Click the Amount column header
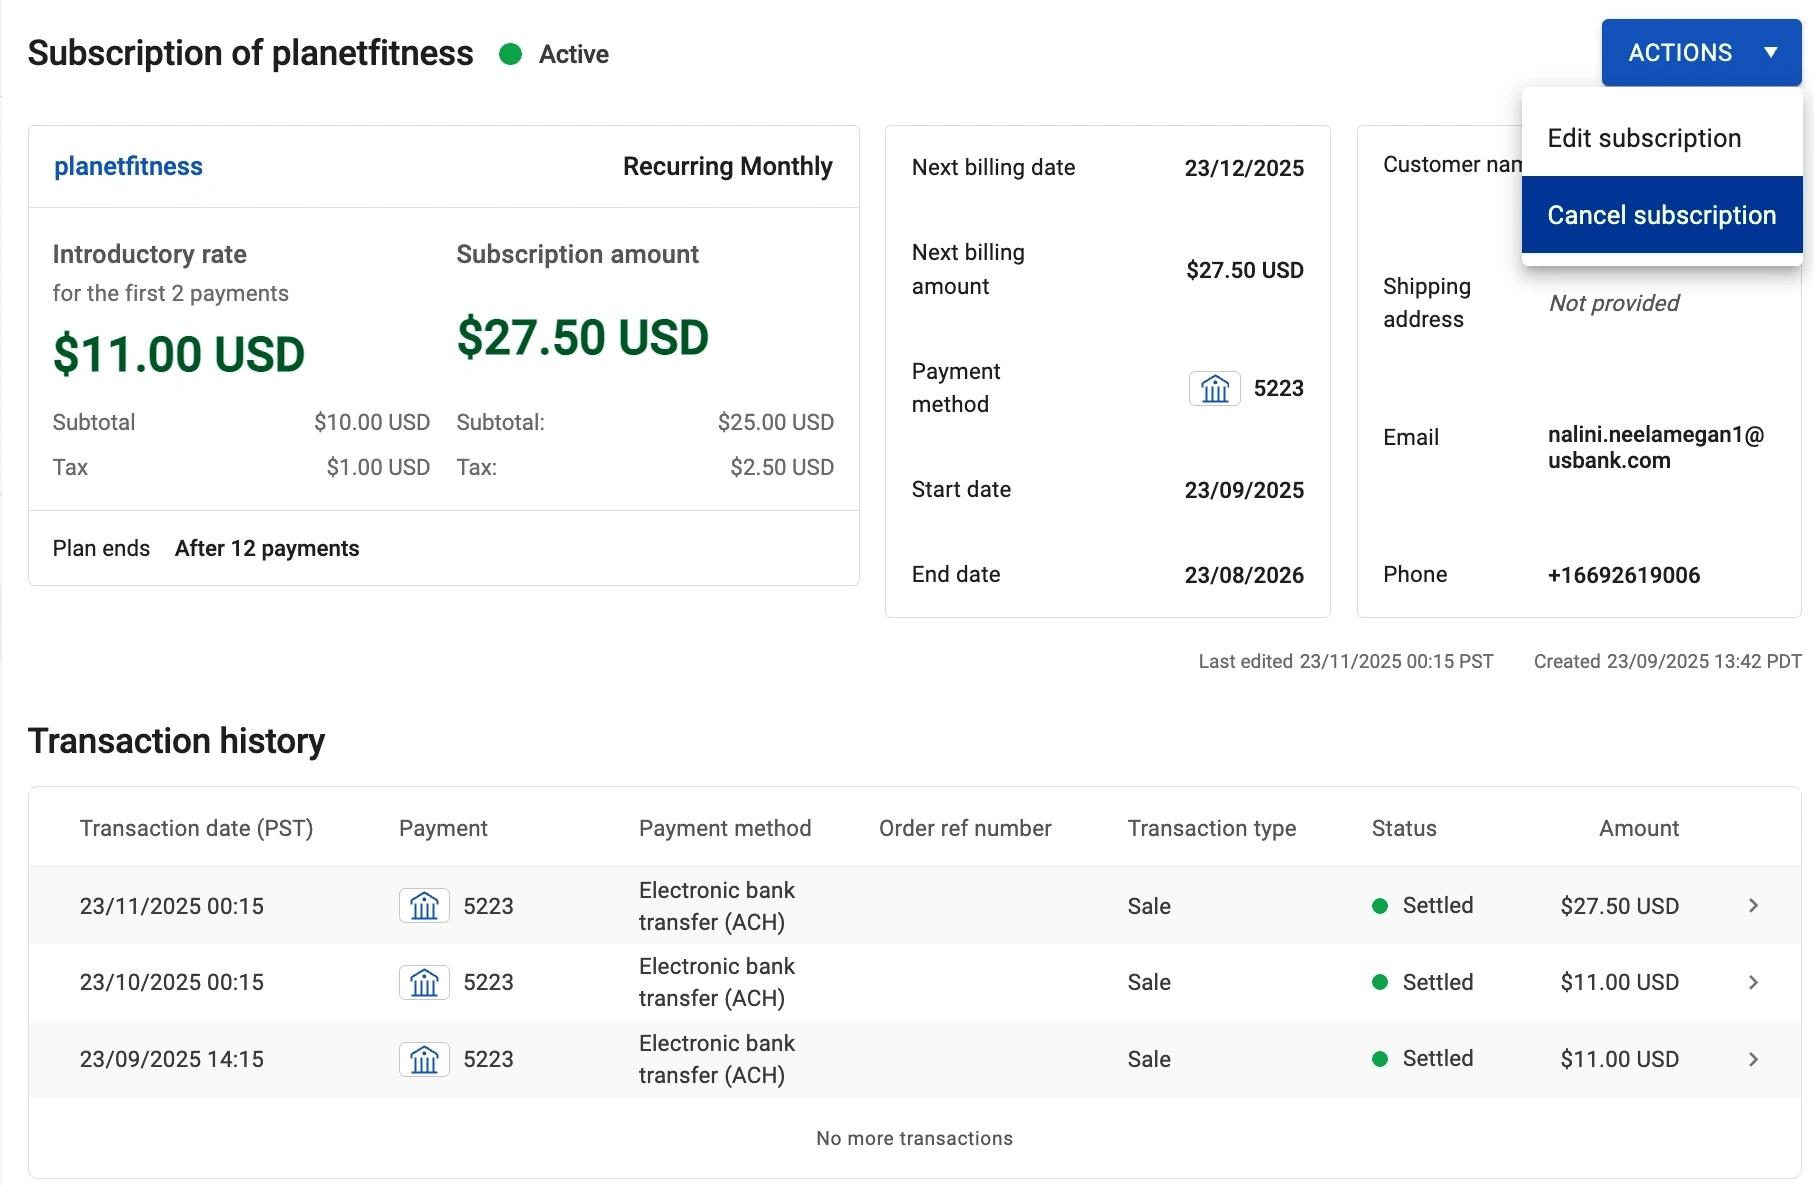Image resolution: width=1814 pixels, height=1186 pixels. pos(1638,828)
